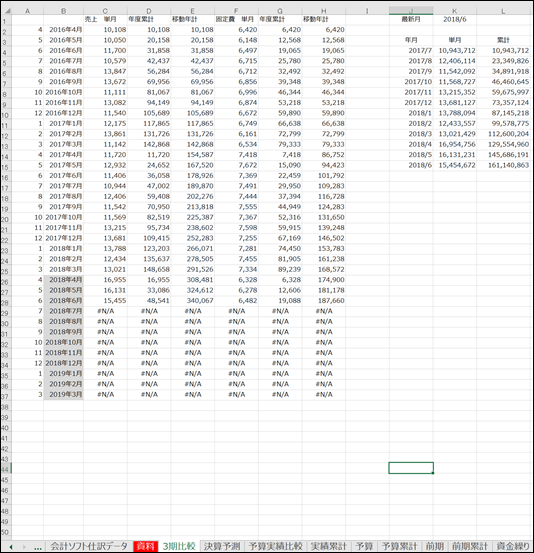Open the 前期累計 sheet tab

point(470,546)
